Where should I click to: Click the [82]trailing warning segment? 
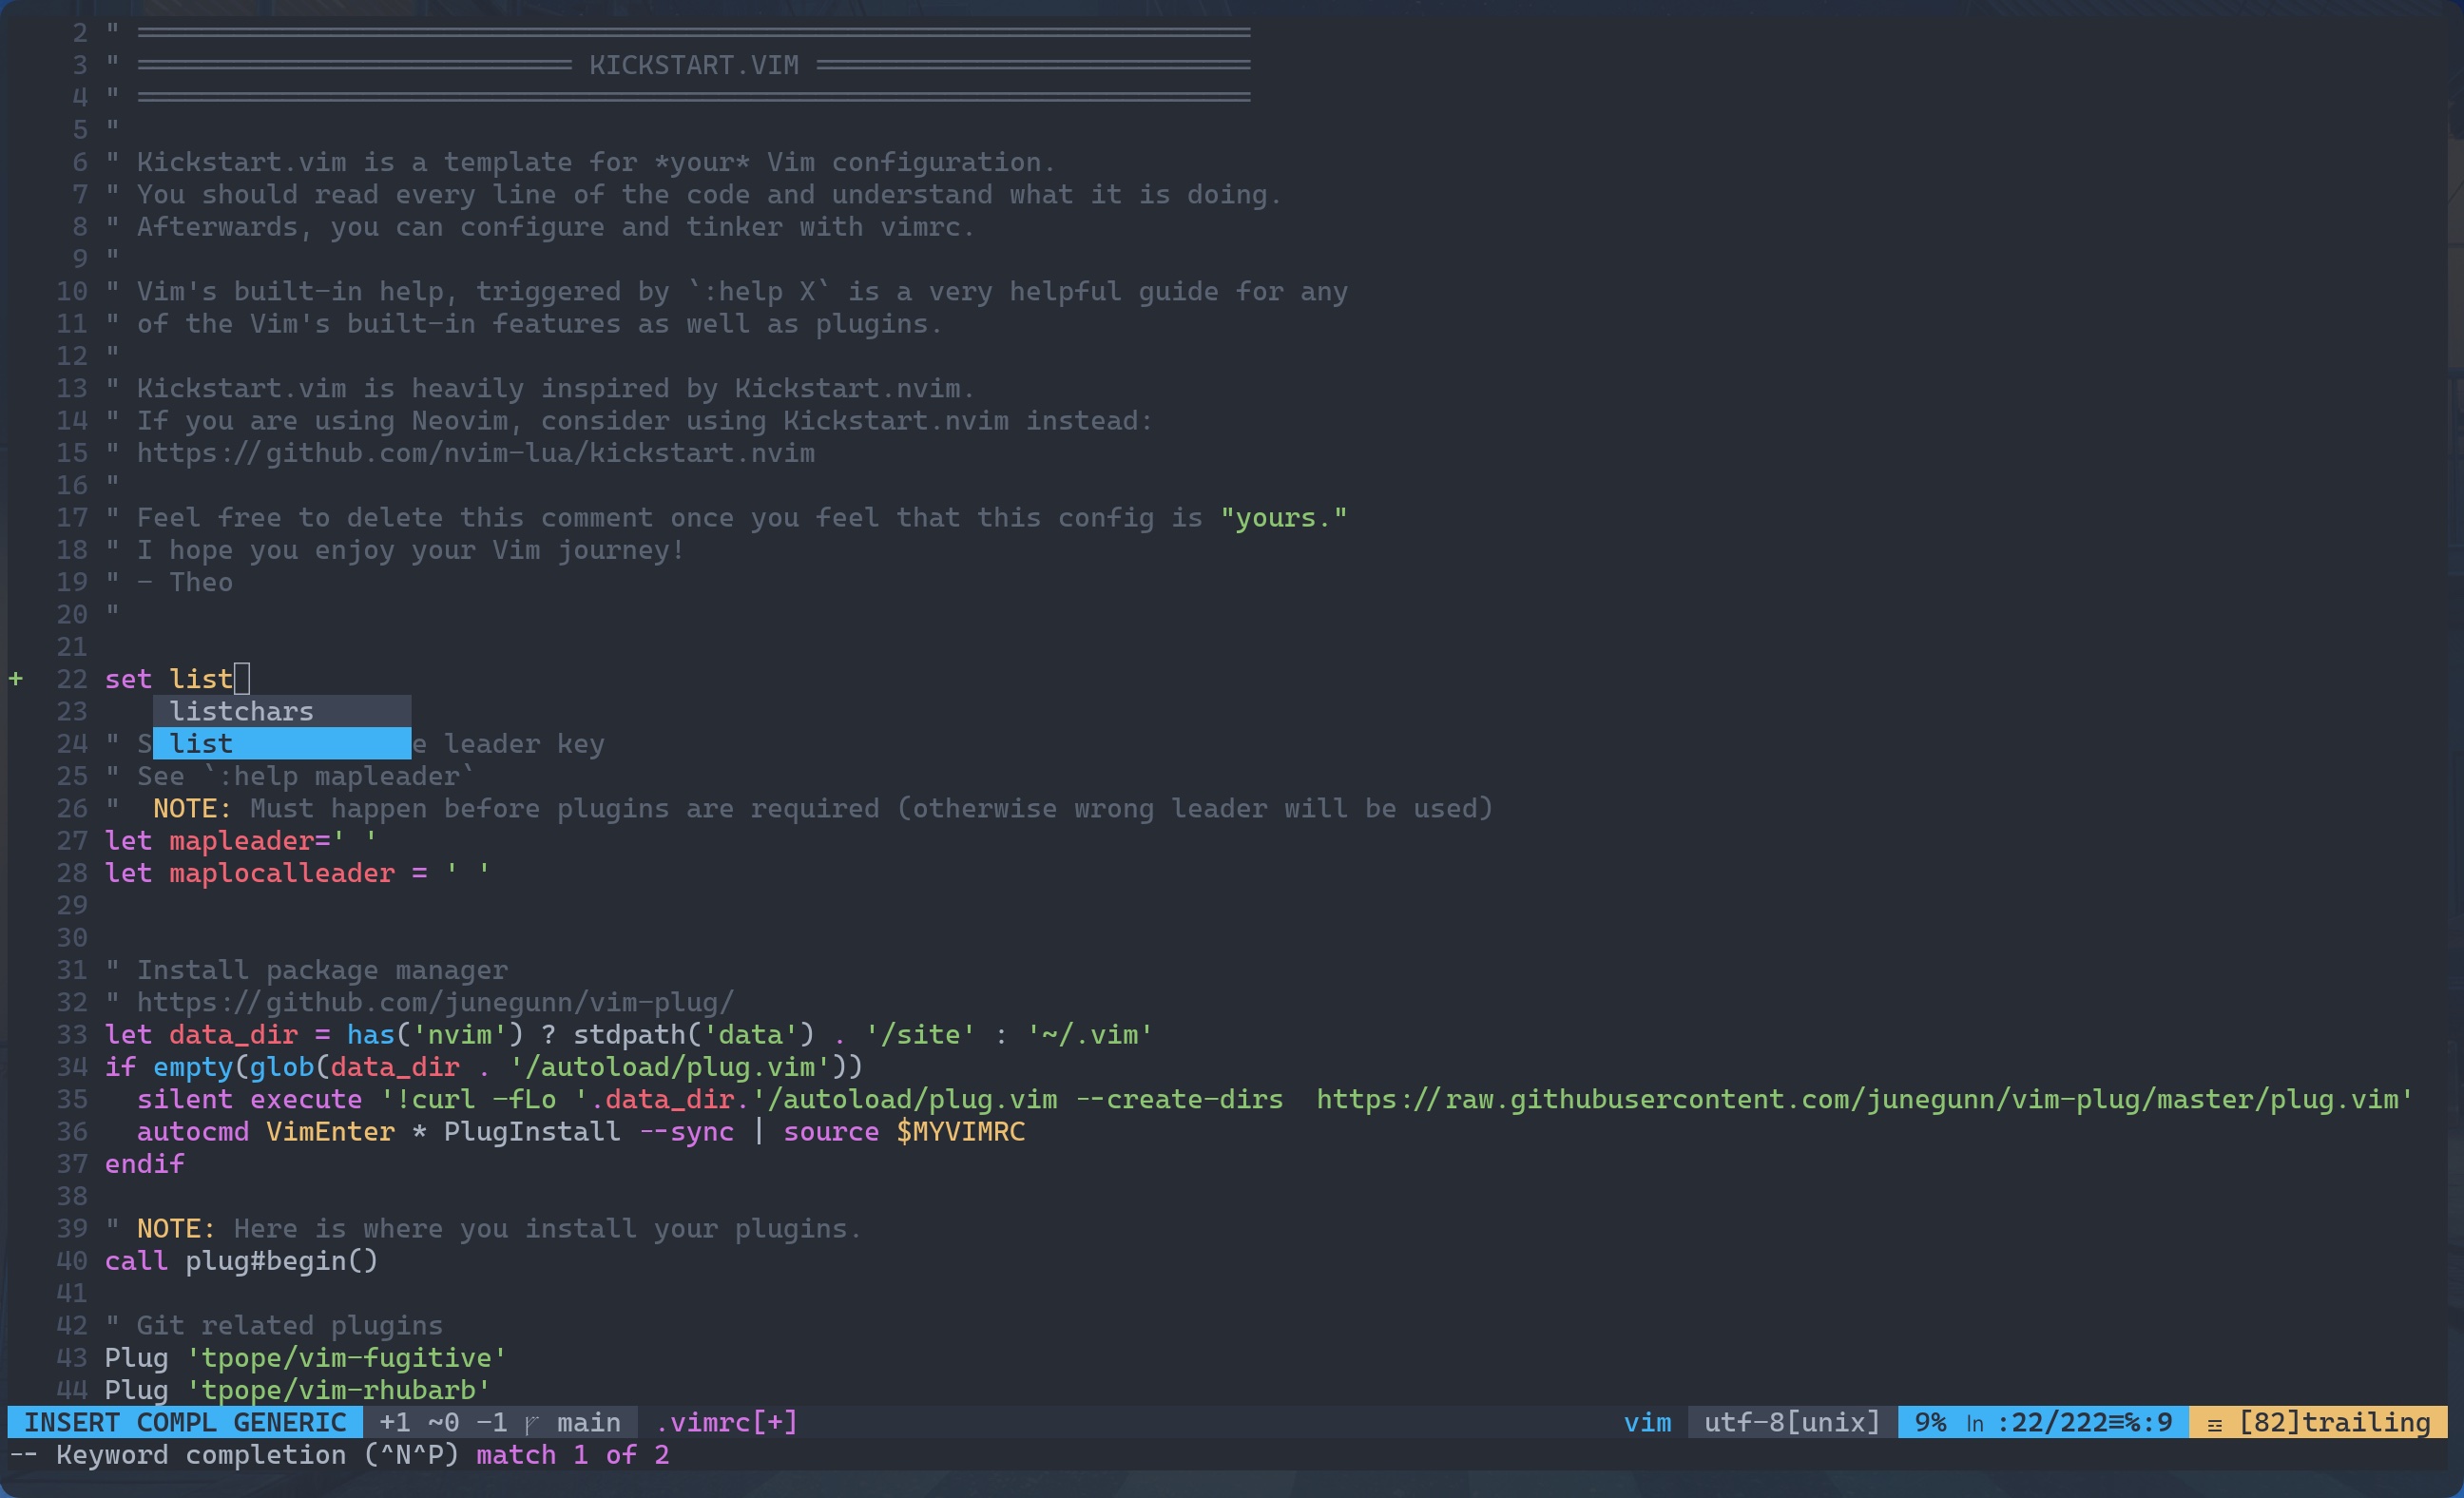point(2334,1422)
